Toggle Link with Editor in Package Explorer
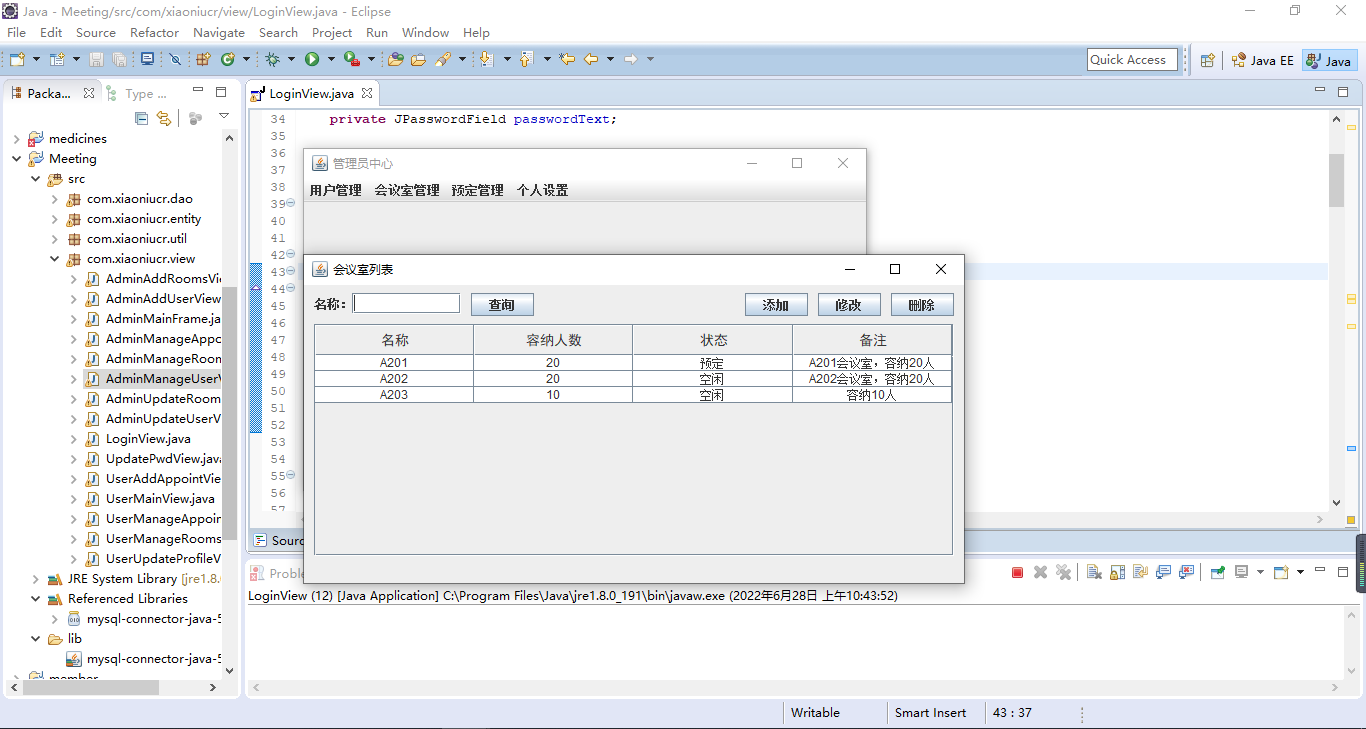Screen dimensions: 1366x729 tap(164, 118)
